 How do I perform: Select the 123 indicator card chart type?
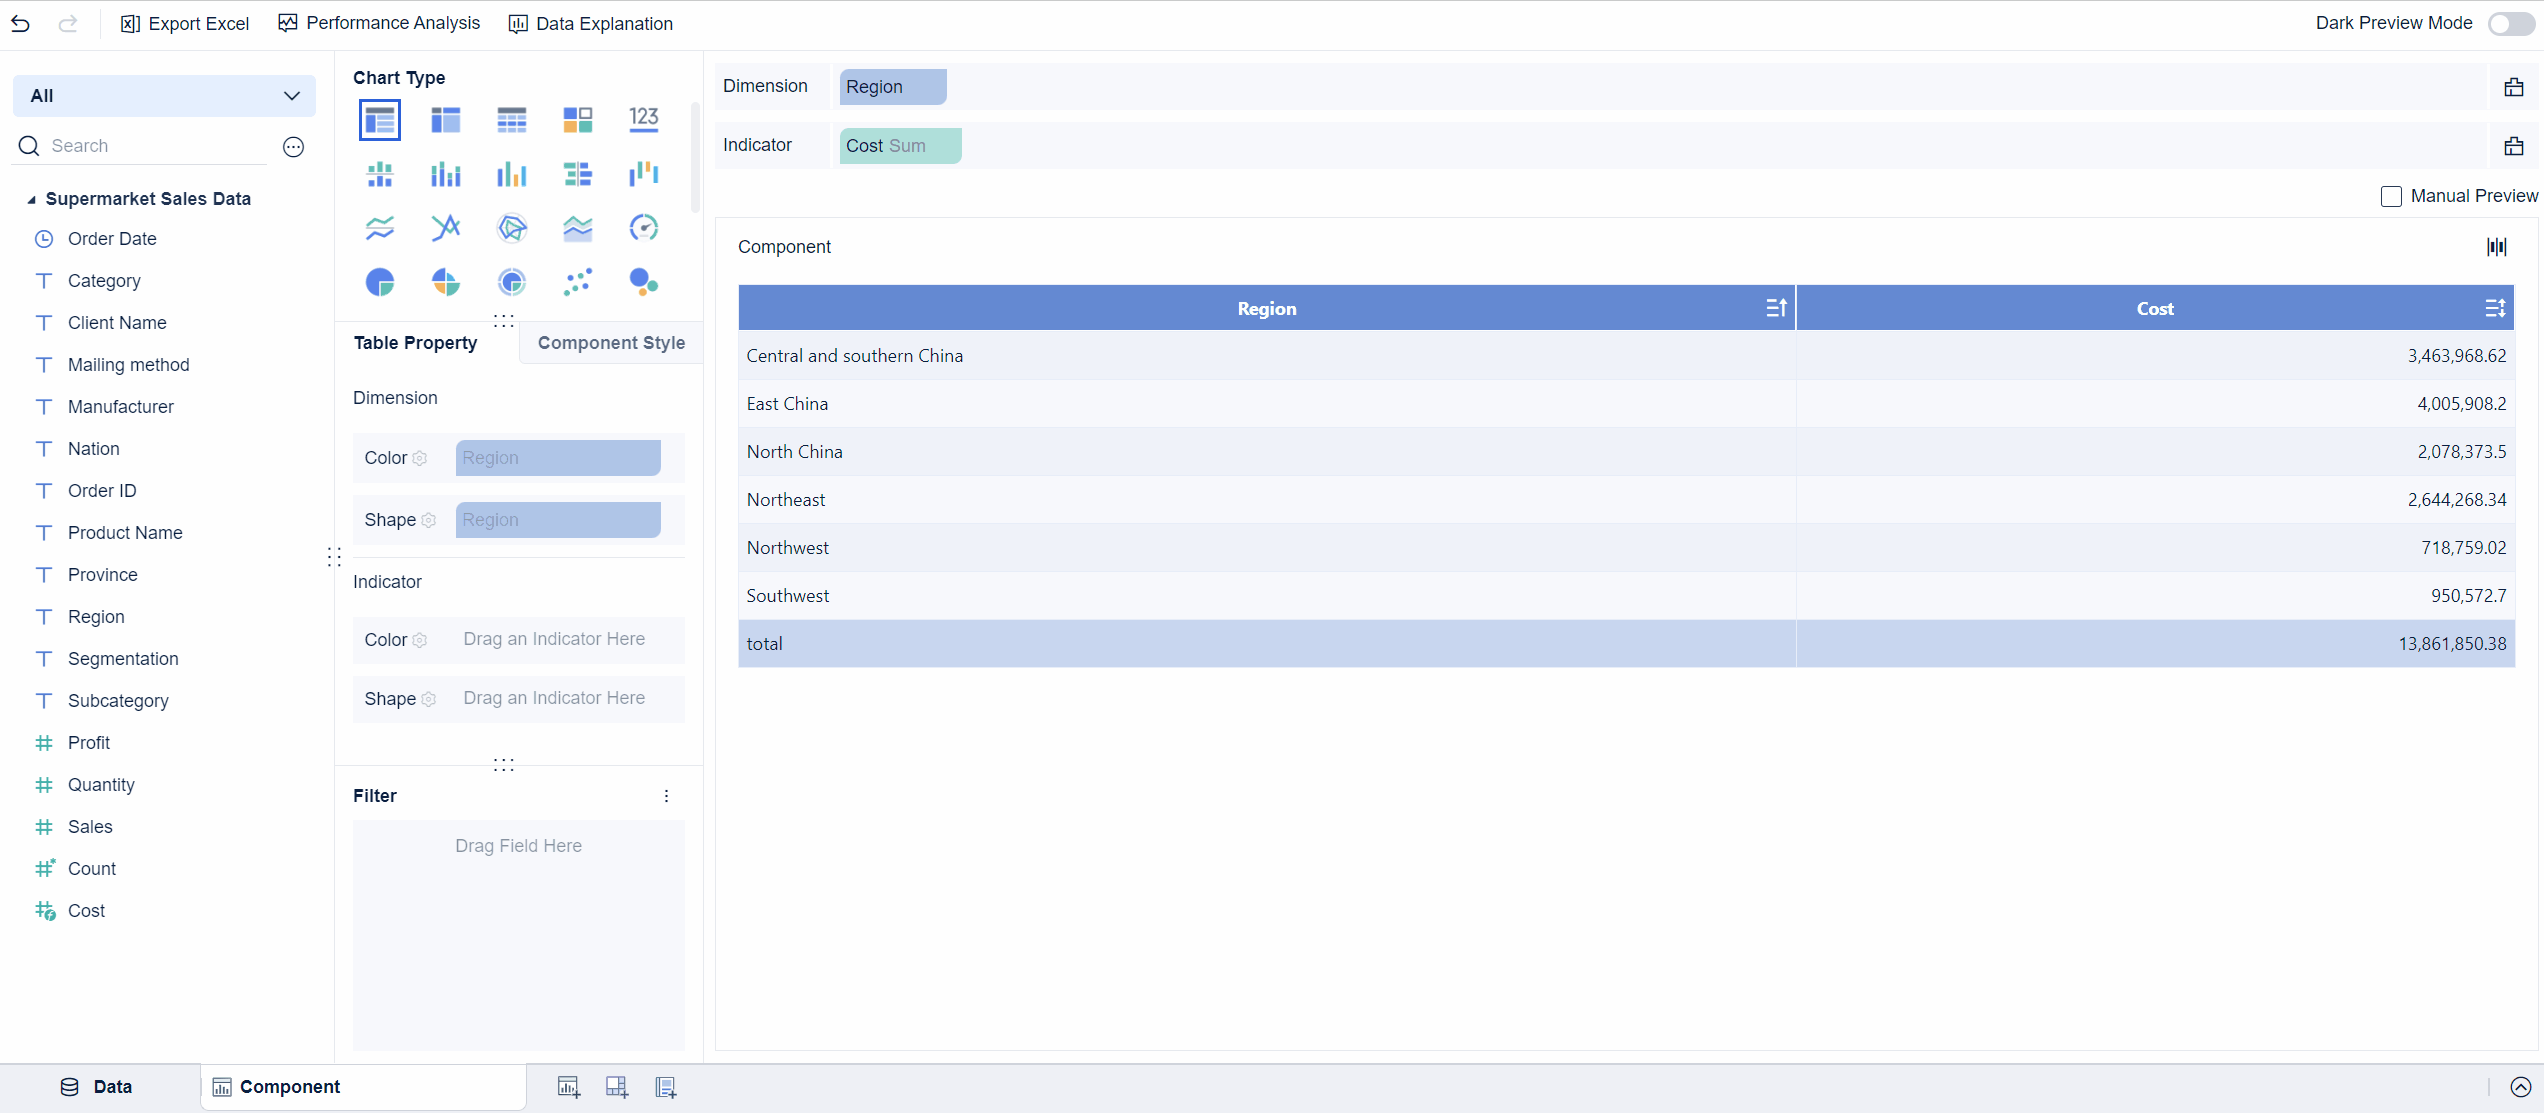tap(643, 119)
